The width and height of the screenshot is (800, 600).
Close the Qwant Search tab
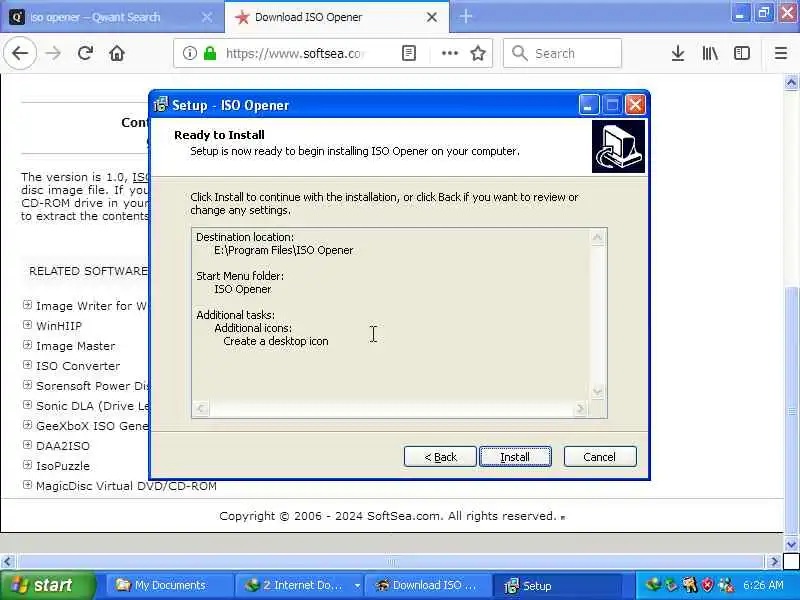pyautogui.click(x=207, y=17)
